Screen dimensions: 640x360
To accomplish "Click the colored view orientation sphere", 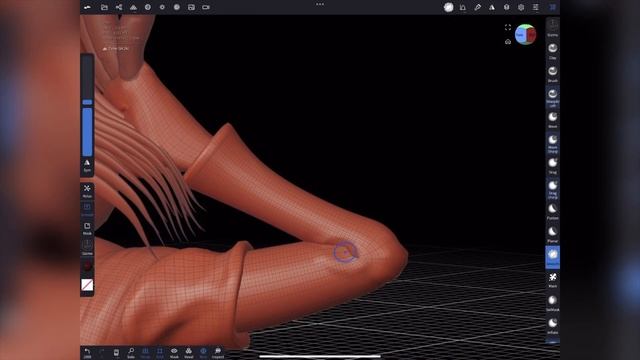I will point(525,35).
